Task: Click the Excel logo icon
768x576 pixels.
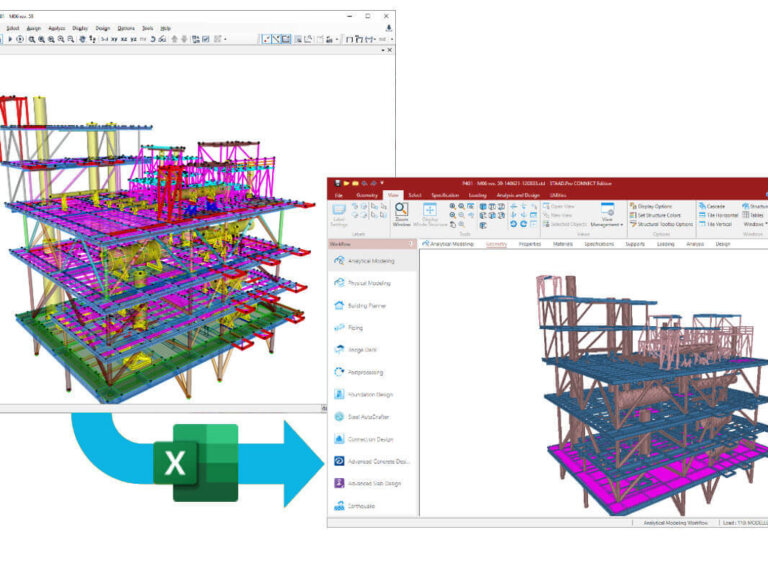Action: click(x=196, y=463)
